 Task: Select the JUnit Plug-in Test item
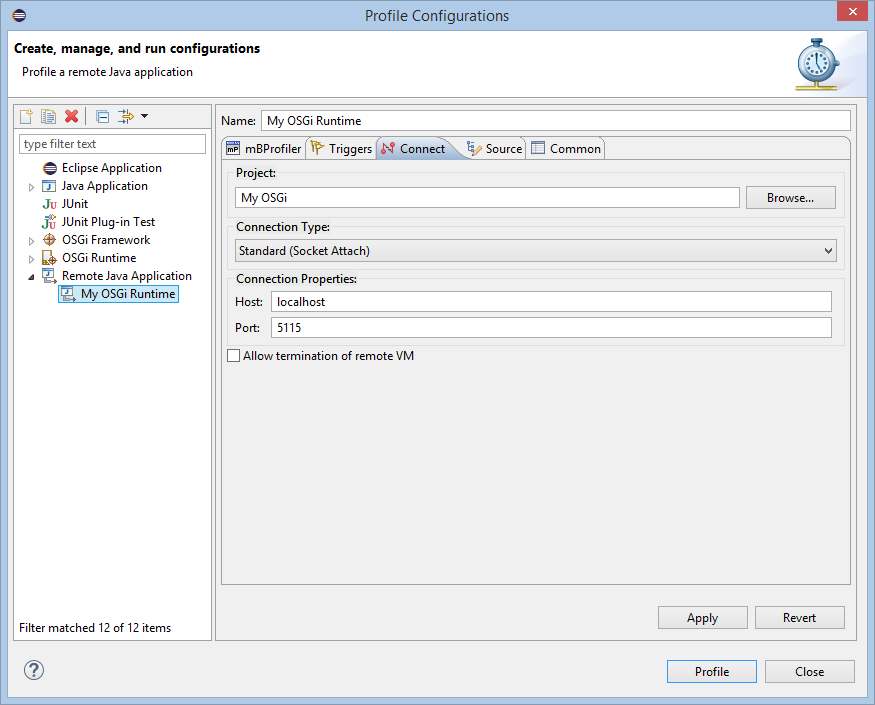tap(108, 222)
